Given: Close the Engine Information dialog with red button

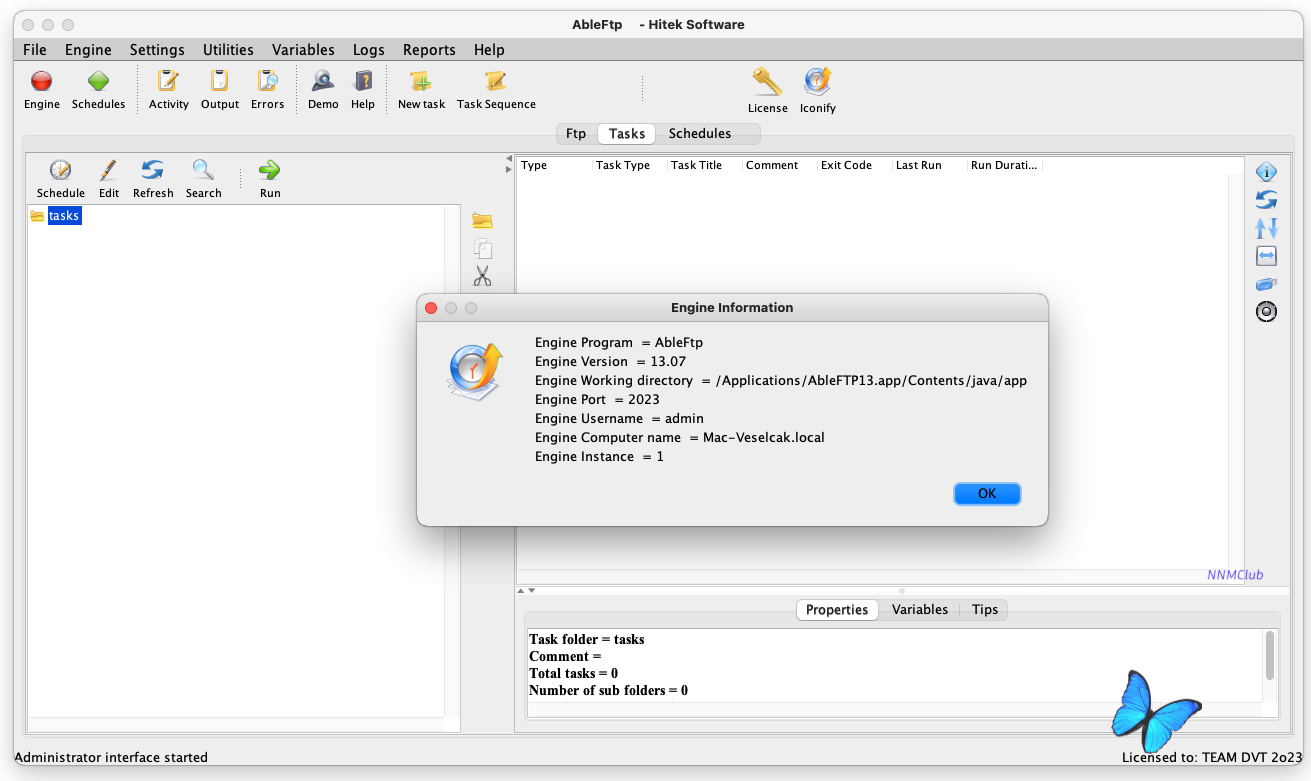Looking at the screenshot, I should (x=431, y=308).
